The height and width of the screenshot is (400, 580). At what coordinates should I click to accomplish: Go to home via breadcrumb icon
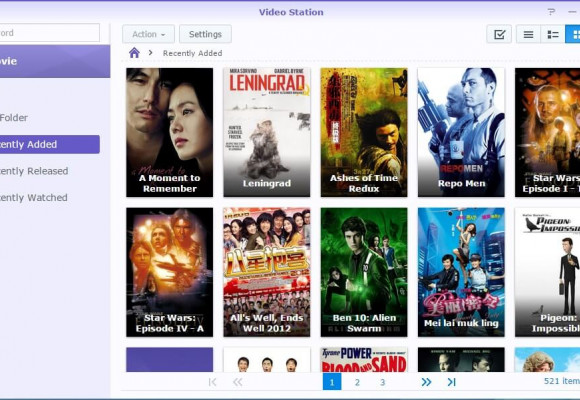click(134, 53)
